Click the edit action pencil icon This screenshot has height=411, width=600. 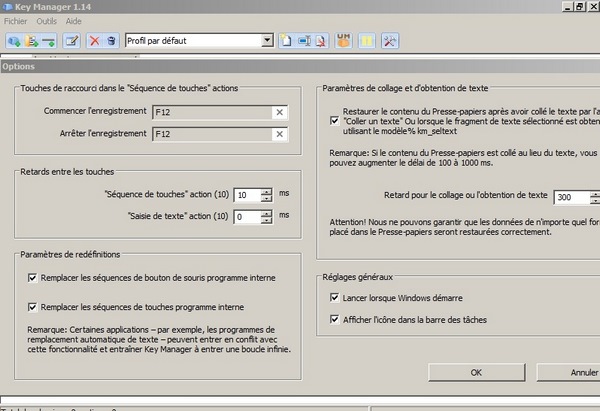[72, 41]
